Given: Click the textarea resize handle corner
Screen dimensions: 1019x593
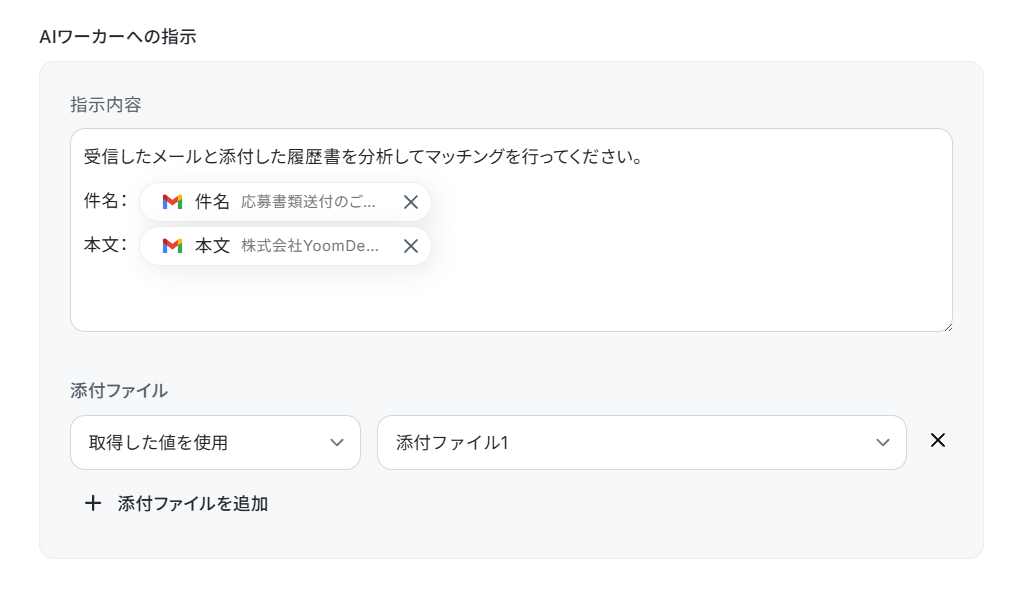Looking at the screenshot, I should [948, 327].
